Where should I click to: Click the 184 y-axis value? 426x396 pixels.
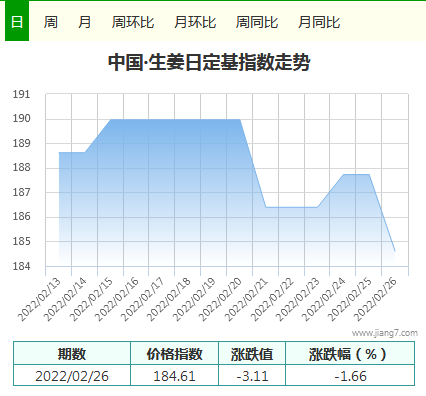[21, 266]
